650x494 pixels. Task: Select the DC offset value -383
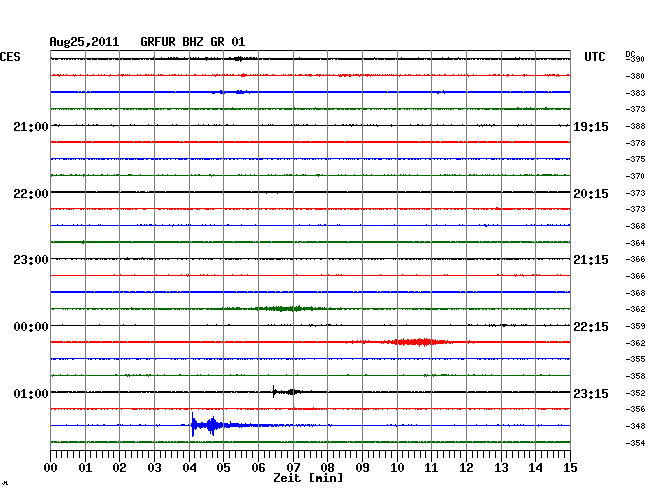635,93
